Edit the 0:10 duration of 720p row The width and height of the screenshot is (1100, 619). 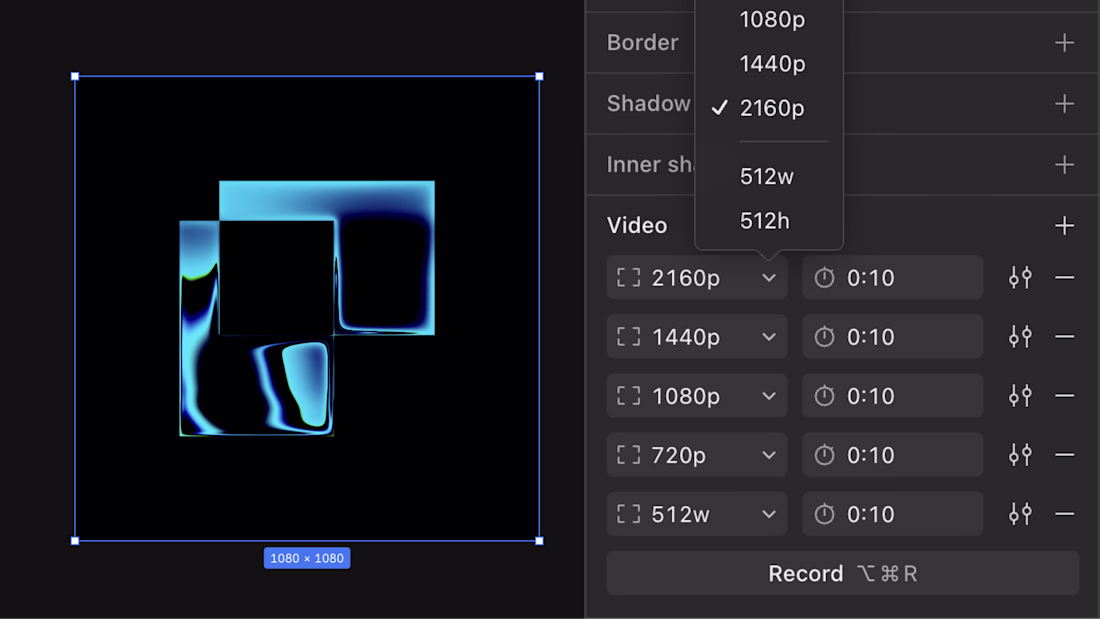(x=892, y=455)
